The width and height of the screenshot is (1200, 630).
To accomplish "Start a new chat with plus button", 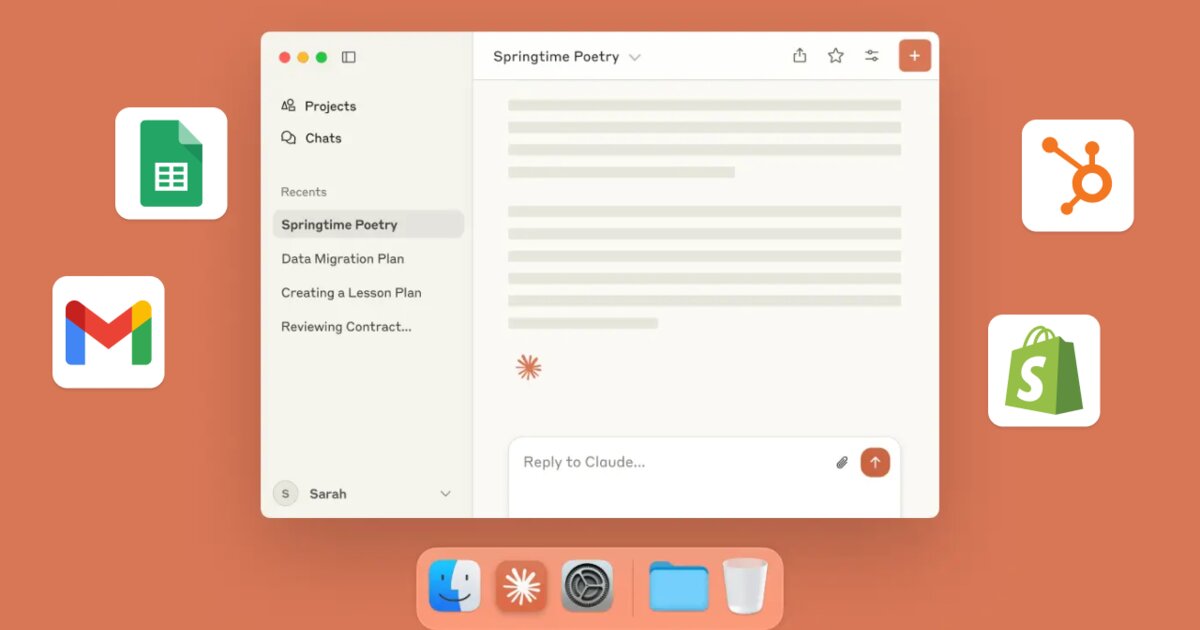I will click(x=914, y=56).
